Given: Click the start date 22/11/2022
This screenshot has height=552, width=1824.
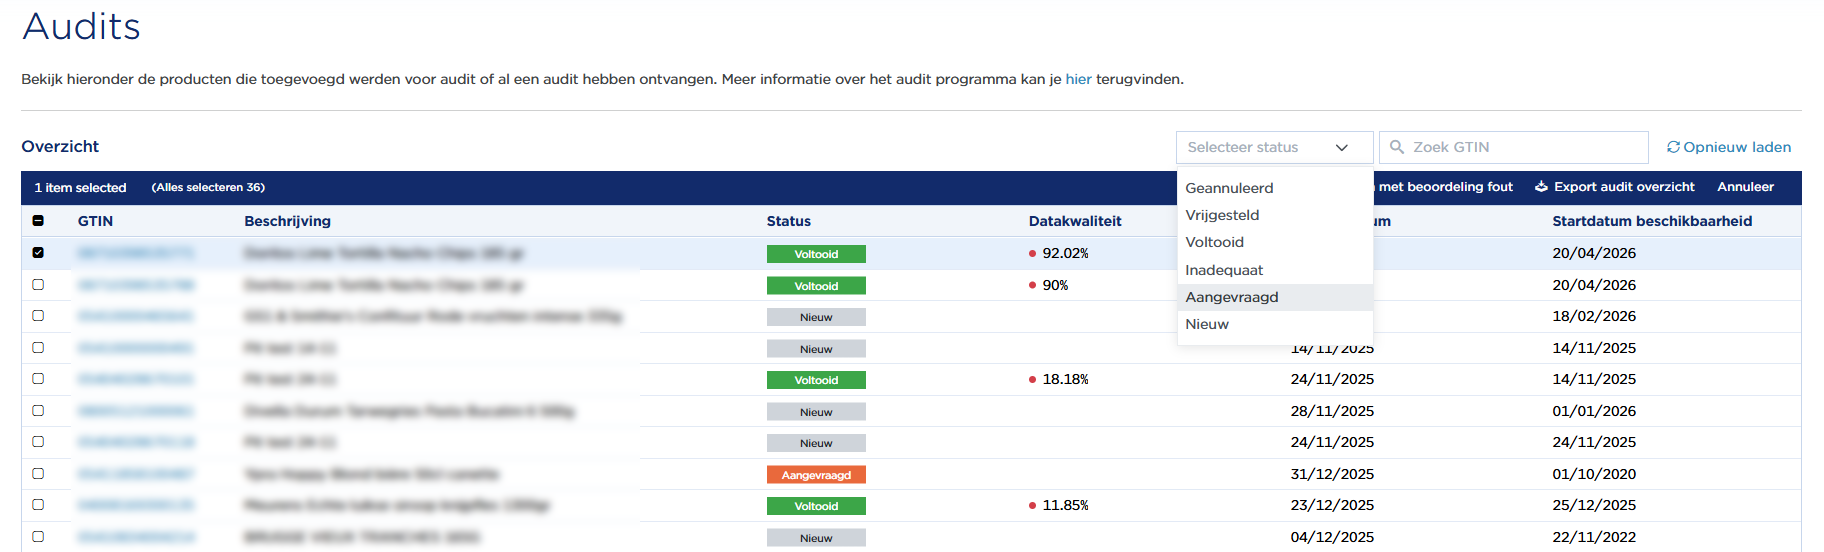Looking at the screenshot, I should pyautogui.click(x=1594, y=537).
